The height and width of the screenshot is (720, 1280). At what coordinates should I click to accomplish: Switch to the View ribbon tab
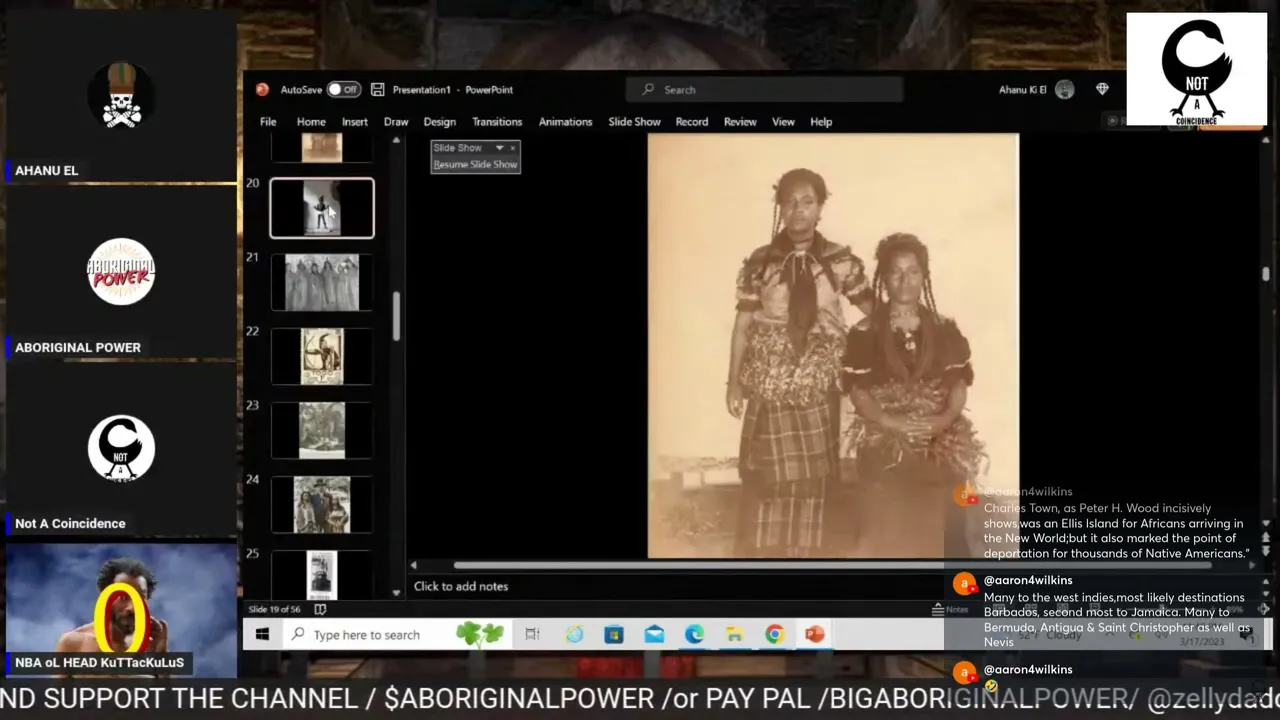(783, 122)
